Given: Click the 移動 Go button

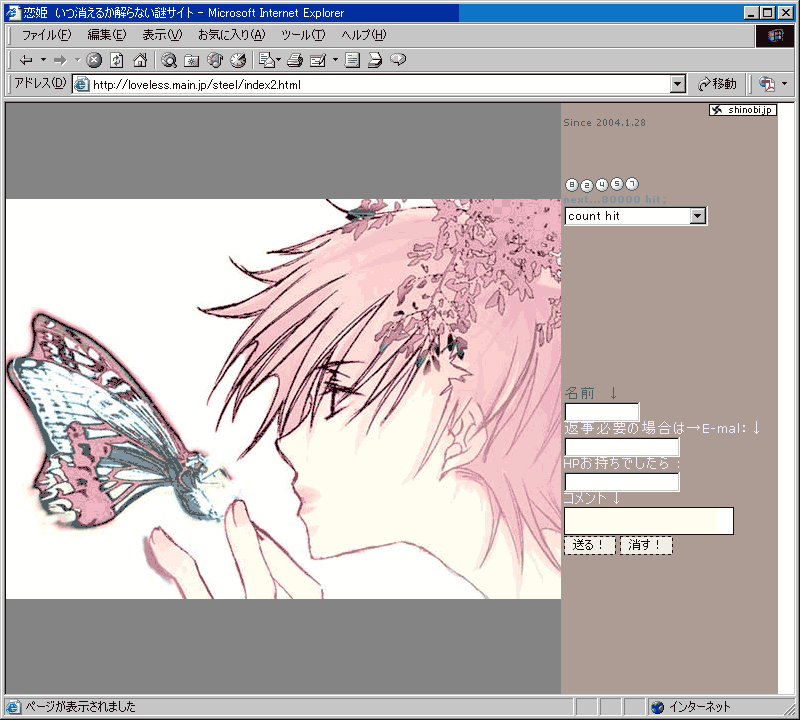Looking at the screenshot, I should (717, 84).
